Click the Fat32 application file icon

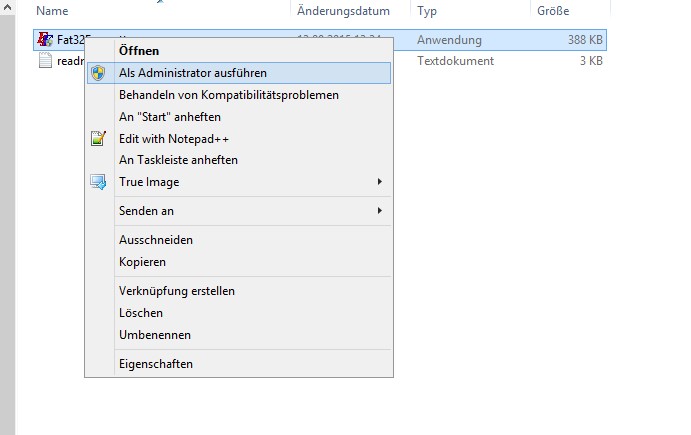(45, 40)
